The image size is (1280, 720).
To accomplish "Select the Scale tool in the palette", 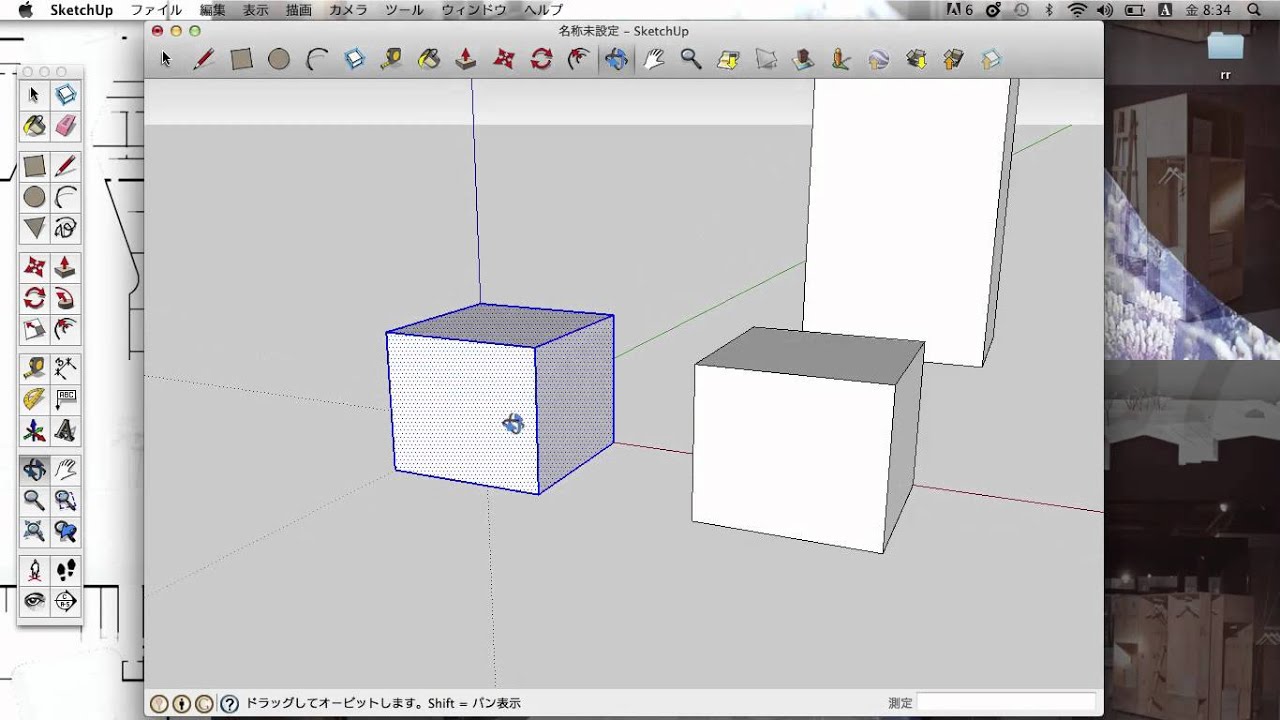I will [x=34, y=329].
